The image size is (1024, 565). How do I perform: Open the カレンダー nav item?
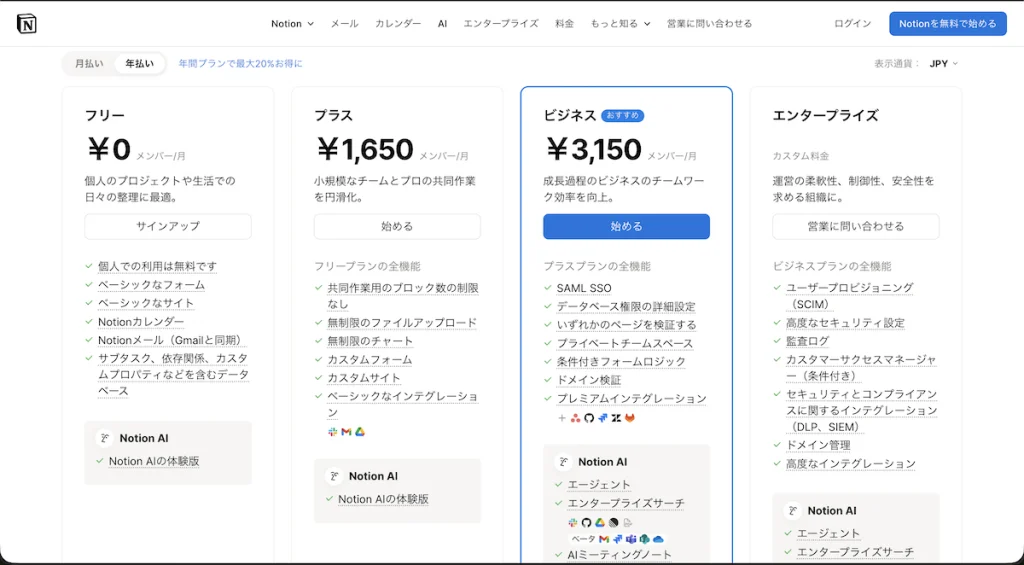click(398, 24)
